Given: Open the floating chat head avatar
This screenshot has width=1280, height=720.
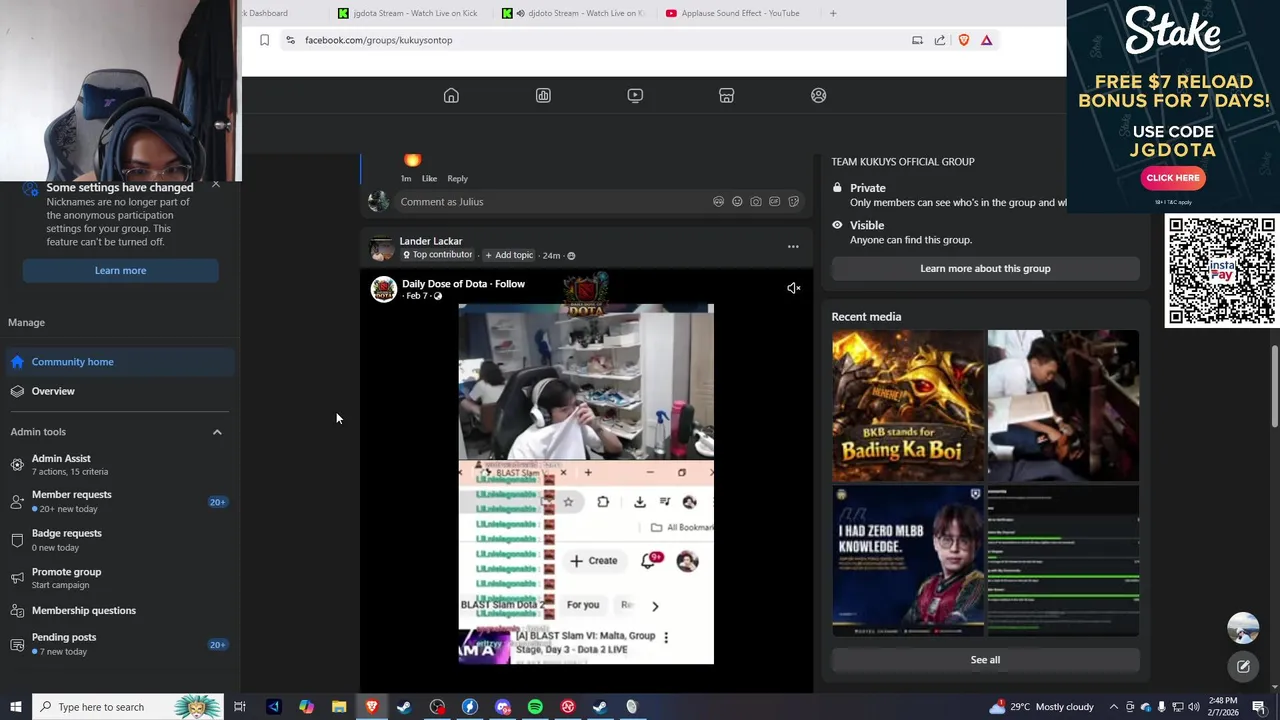Looking at the screenshot, I should point(1243,628).
